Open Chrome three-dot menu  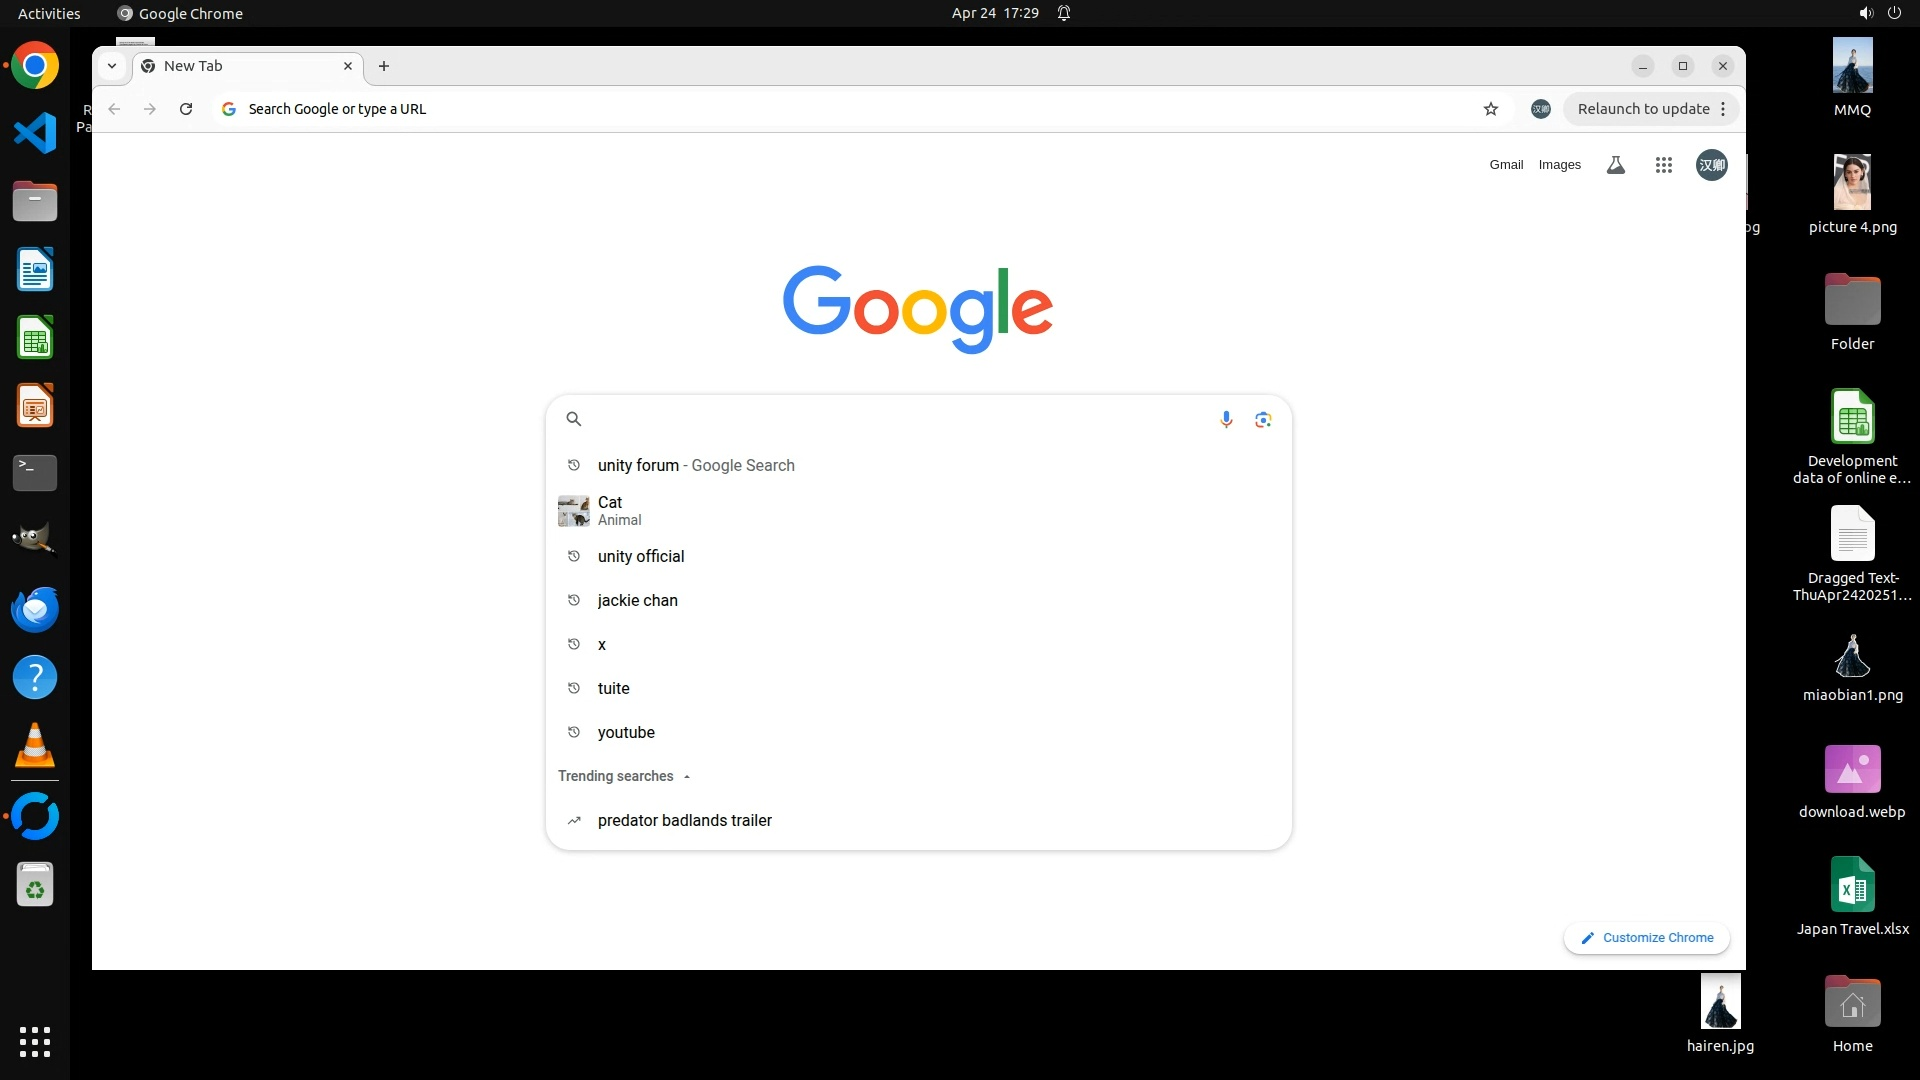(1723, 109)
